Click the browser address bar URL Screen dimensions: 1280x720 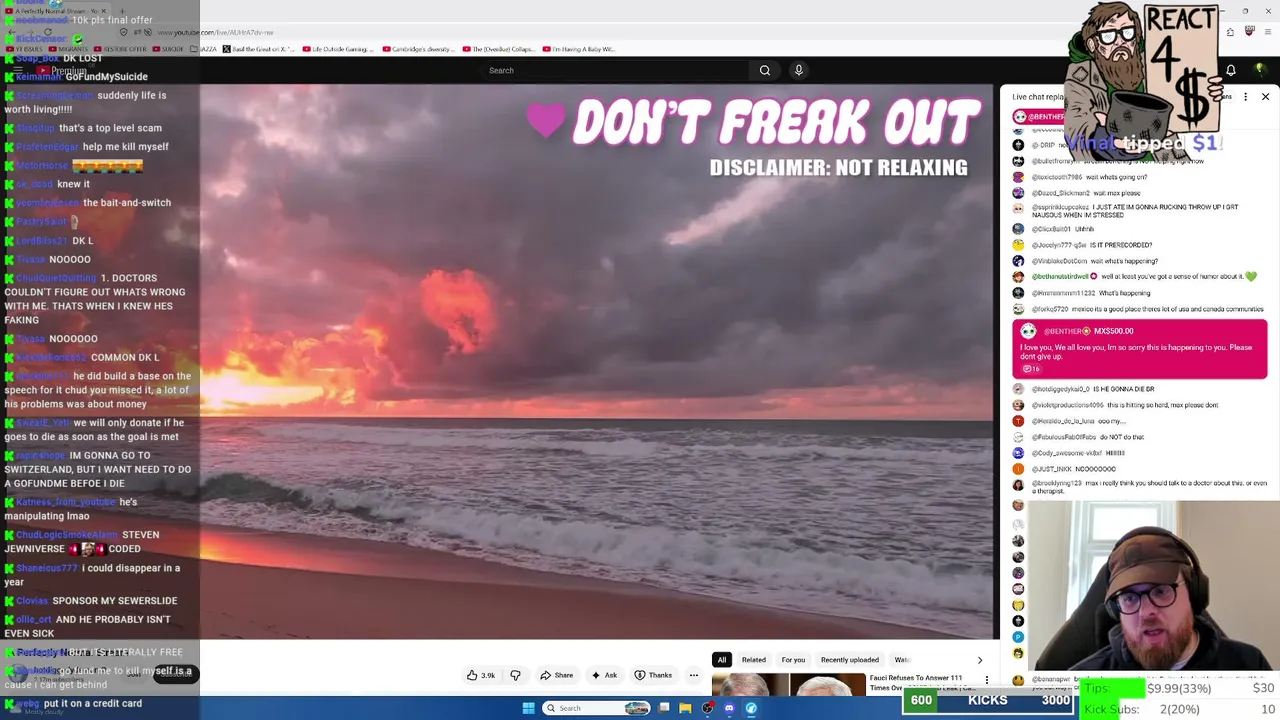215,32
